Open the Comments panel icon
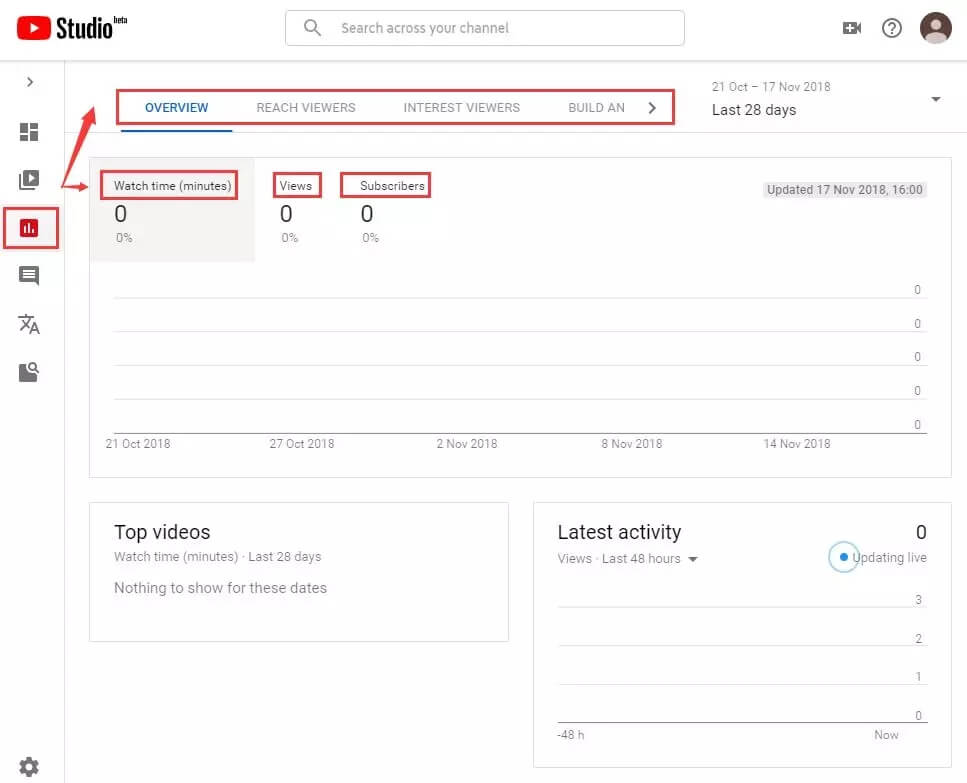The width and height of the screenshot is (967, 783). pyautogui.click(x=30, y=276)
